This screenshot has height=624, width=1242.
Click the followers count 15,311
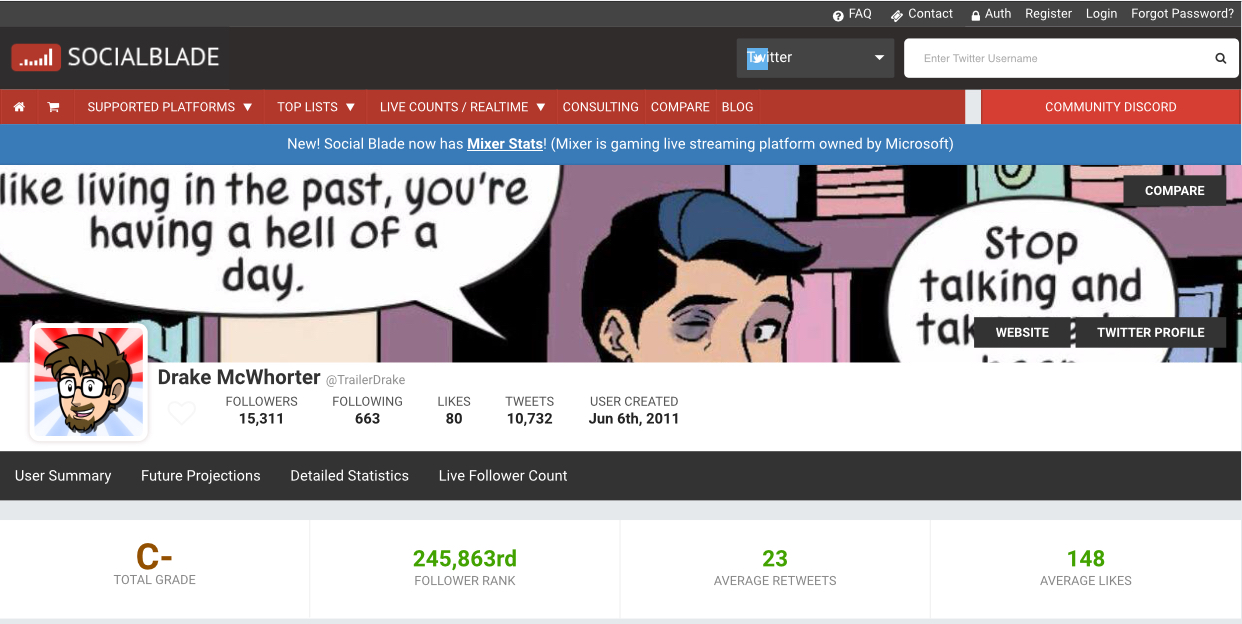click(261, 419)
